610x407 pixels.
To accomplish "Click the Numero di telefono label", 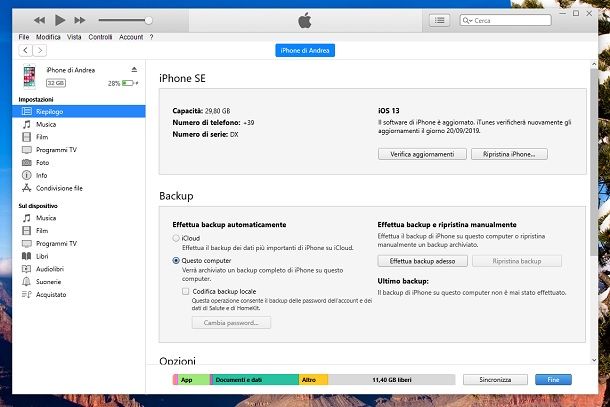I will [x=206, y=123].
